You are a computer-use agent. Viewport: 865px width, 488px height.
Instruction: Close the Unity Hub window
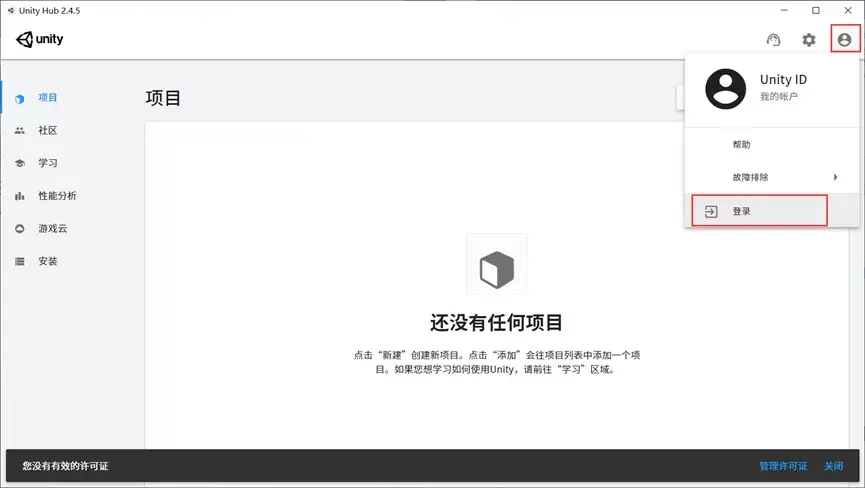tap(848, 10)
